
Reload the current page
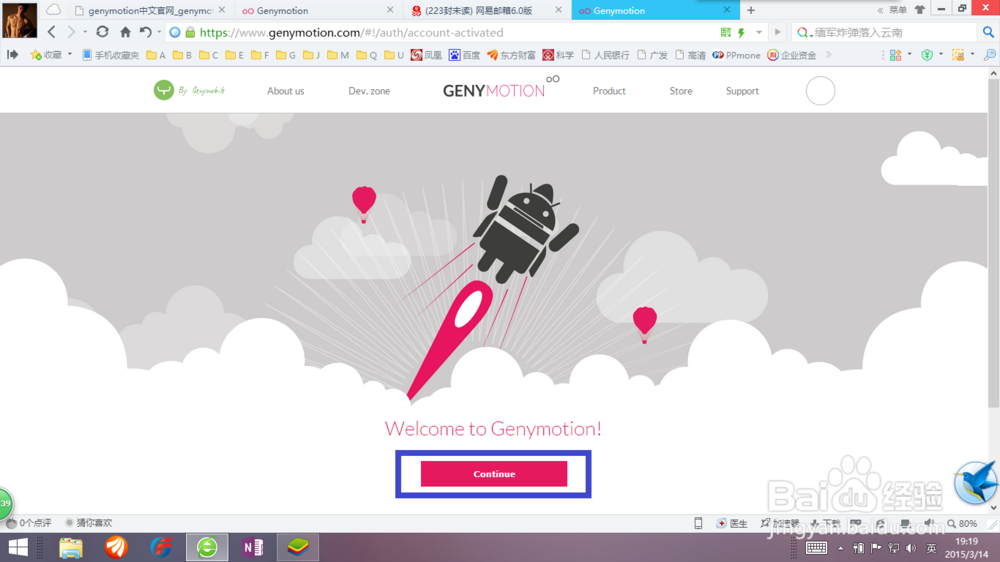tap(102, 32)
